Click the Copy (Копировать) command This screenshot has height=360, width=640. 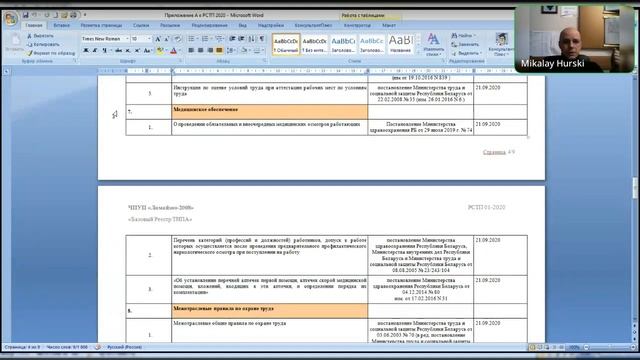coord(43,44)
